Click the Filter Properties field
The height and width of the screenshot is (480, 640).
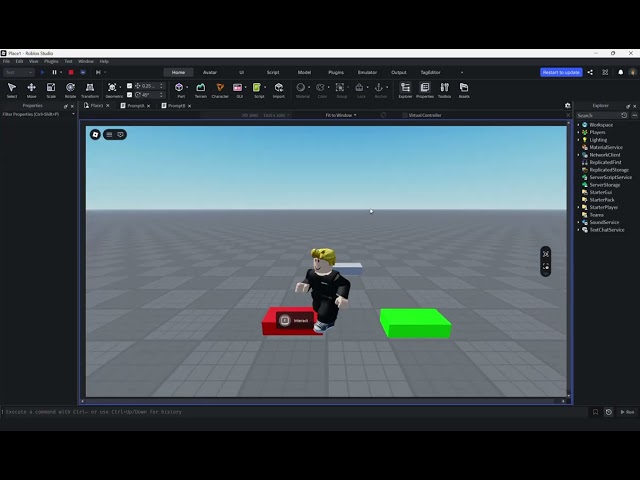[x=36, y=114]
